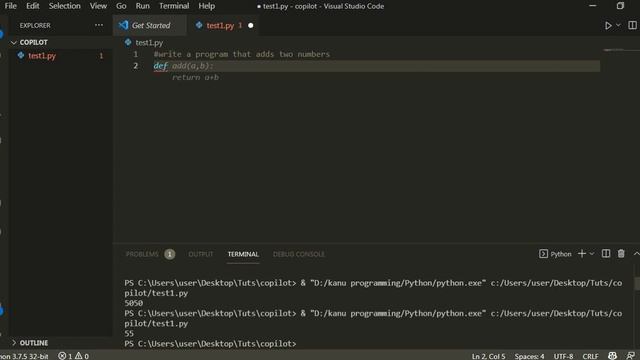Open the Go menu
Screen dimensions: 640x360
coord(121,6)
